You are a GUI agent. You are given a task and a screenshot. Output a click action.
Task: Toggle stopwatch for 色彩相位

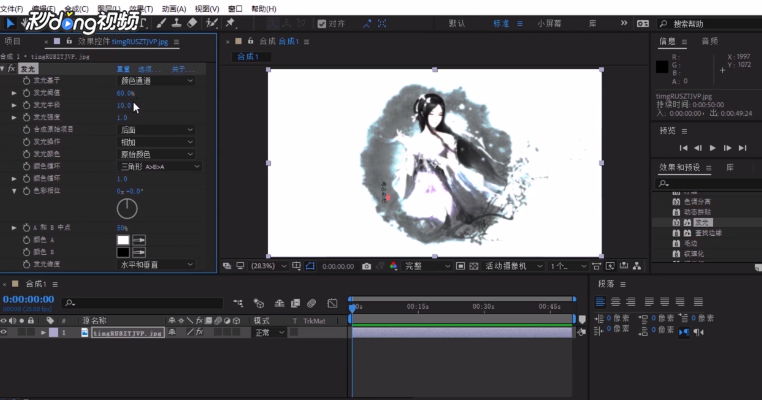click(x=26, y=191)
